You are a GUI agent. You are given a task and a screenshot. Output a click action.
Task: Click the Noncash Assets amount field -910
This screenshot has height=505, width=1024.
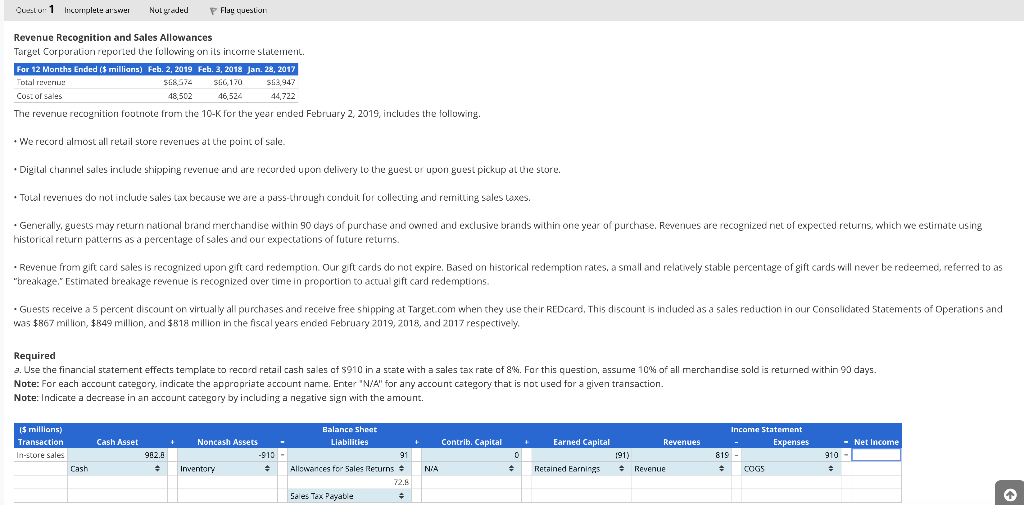(227, 454)
